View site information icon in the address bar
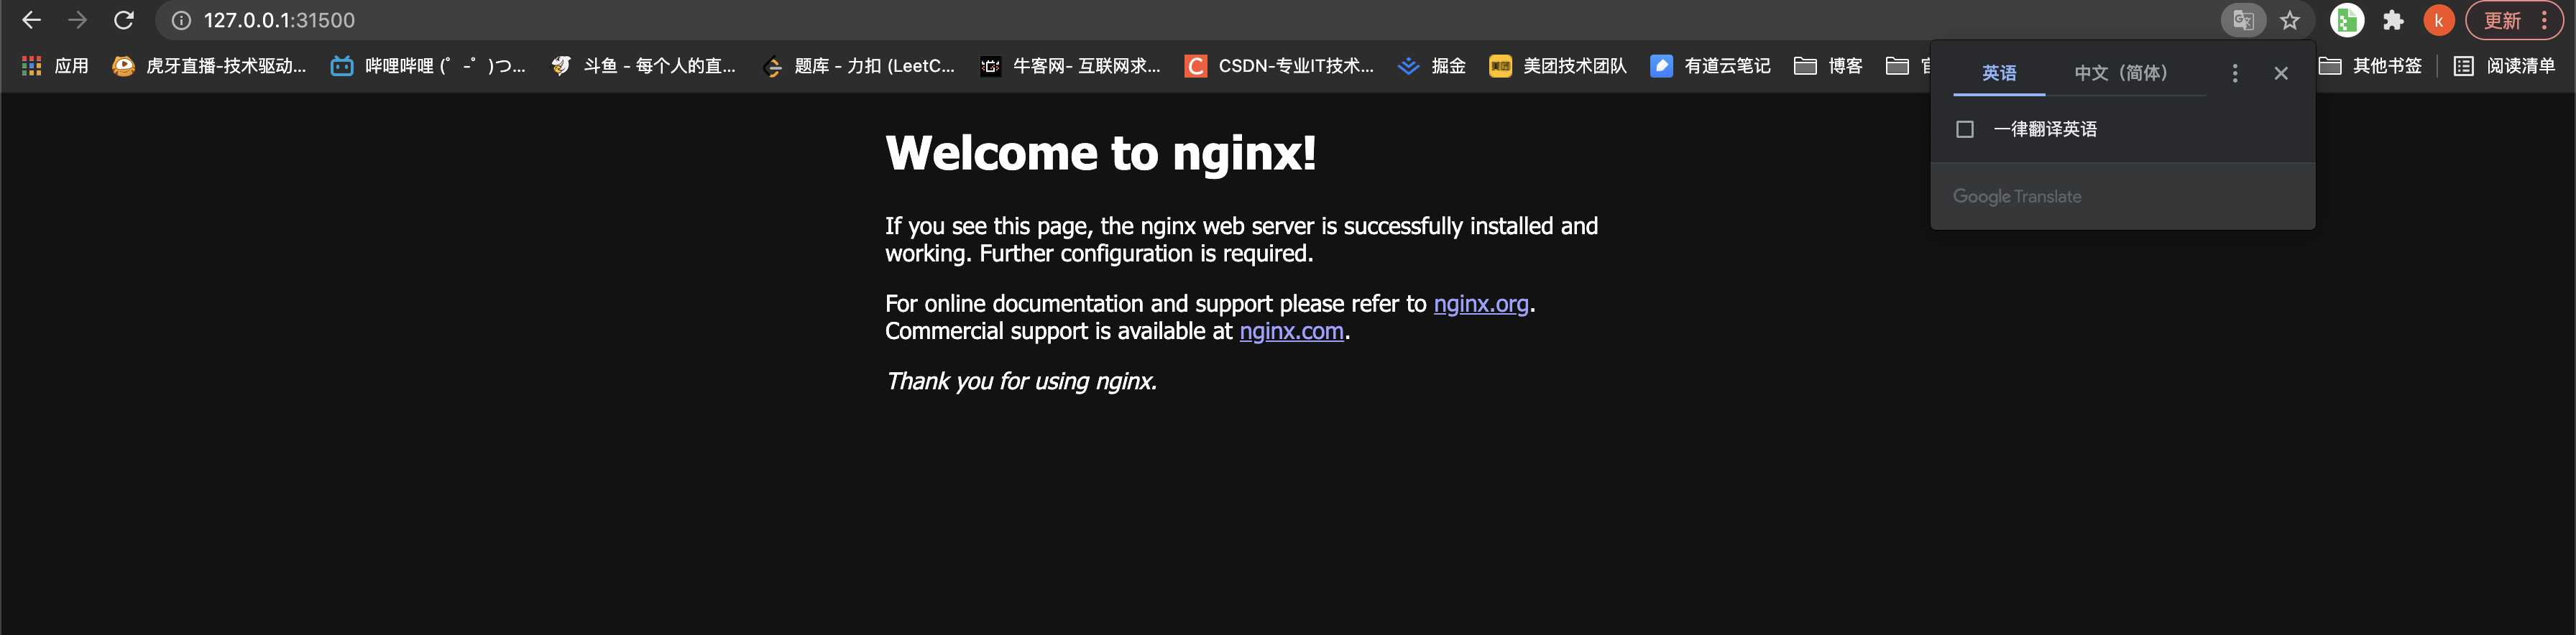The width and height of the screenshot is (2576, 635). [x=181, y=20]
